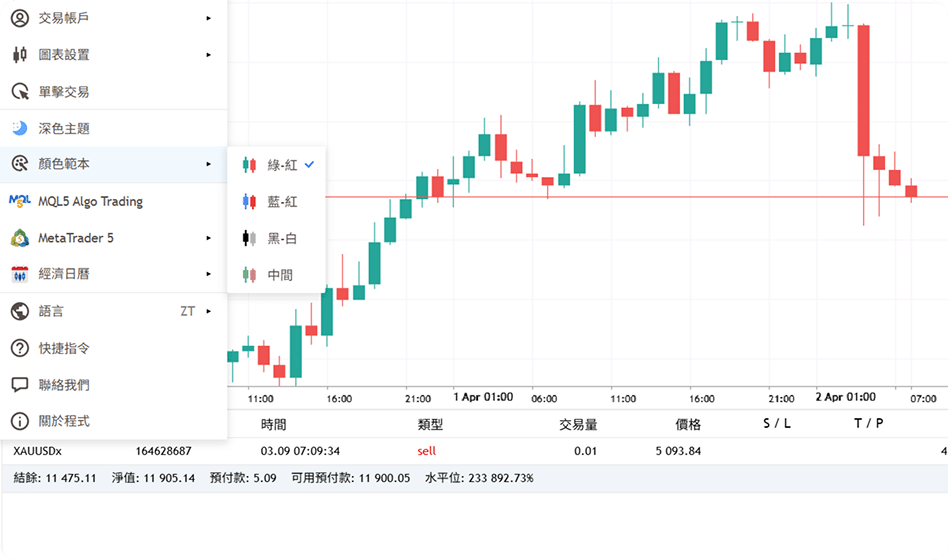Pick the 黑-白 color template
The height and width of the screenshot is (560, 948).
[282, 238]
